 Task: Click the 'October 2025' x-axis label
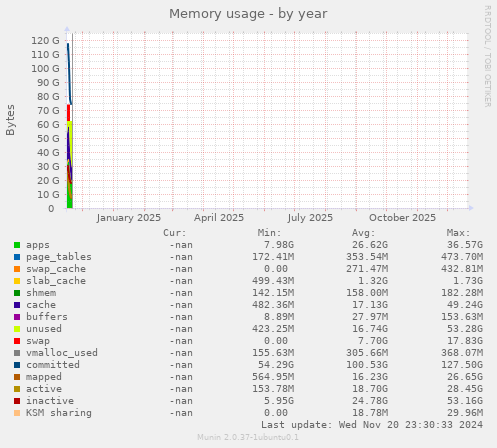(402, 218)
